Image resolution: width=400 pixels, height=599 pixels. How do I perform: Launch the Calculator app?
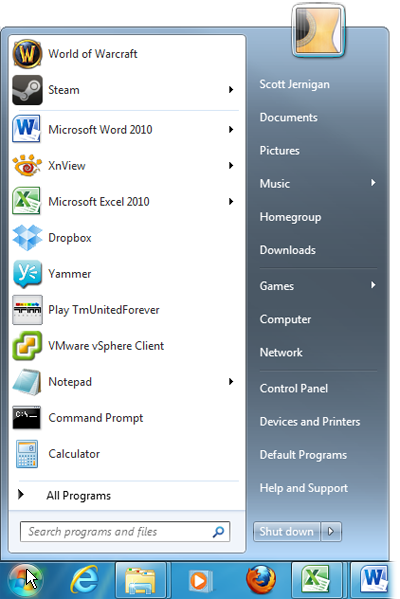[x=126, y=454]
